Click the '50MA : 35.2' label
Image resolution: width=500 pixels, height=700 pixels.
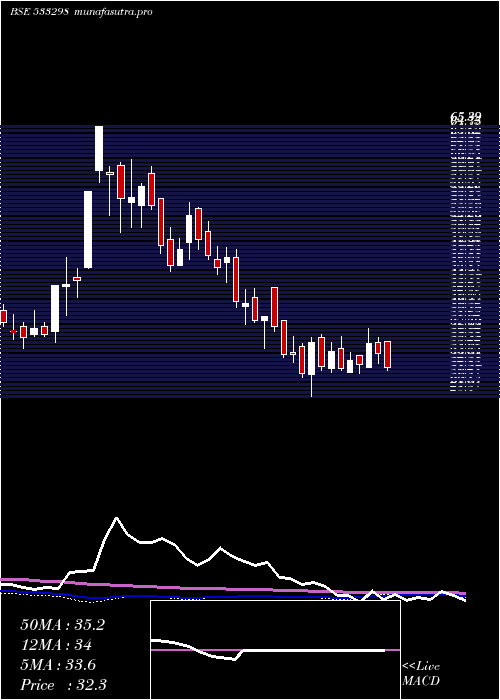(x=62, y=625)
